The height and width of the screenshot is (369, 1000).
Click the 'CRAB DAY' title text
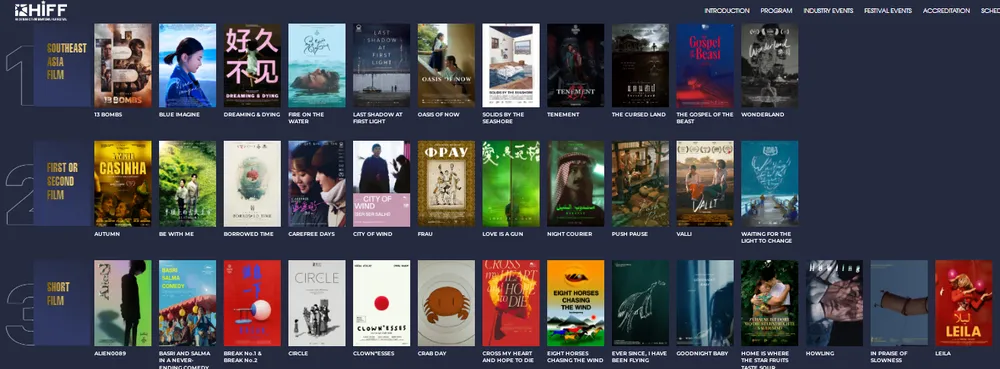[x=432, y=353]
